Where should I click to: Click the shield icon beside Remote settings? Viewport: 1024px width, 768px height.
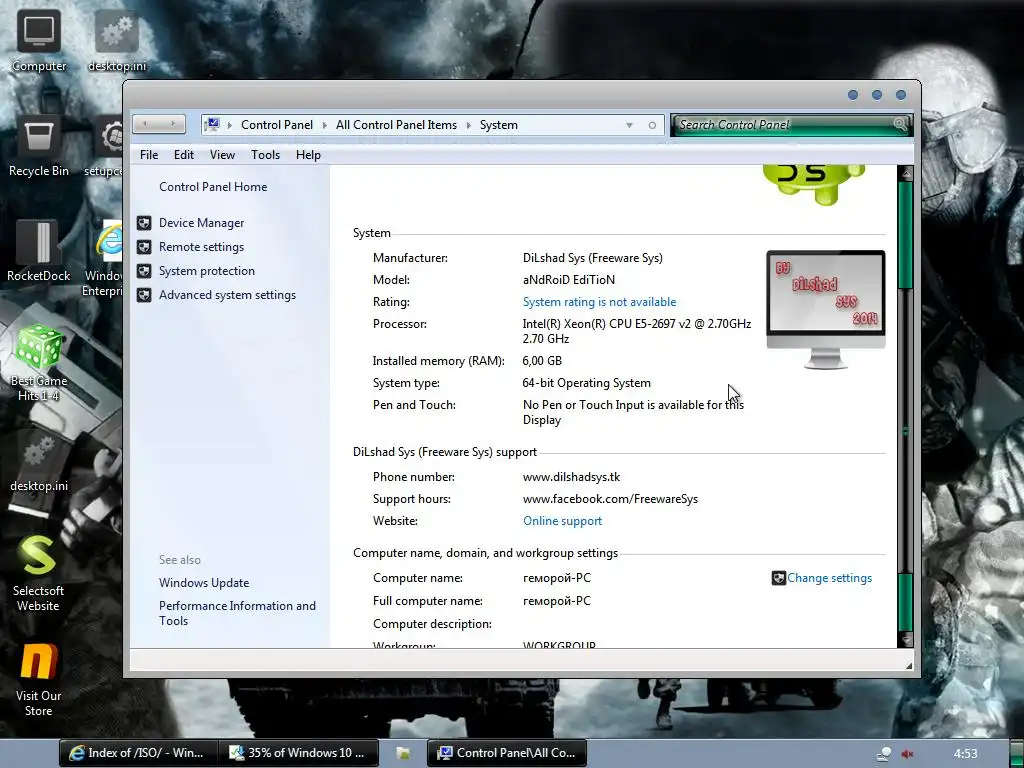144,247
